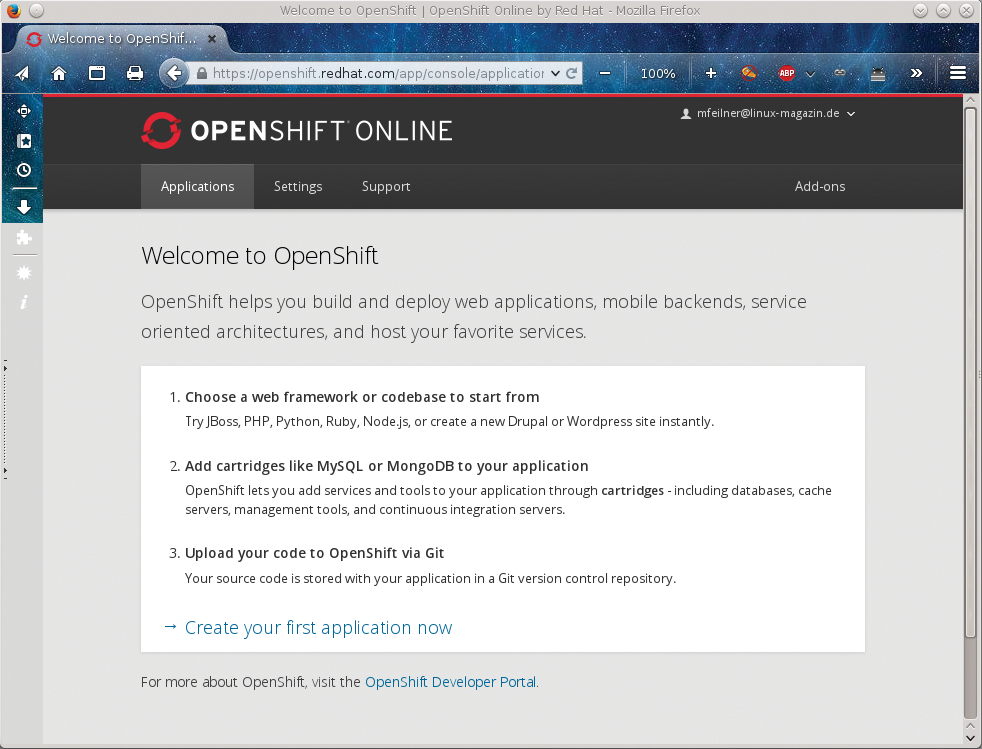This screenshot has width=982, height=749.
Task: Click the scrollbar down arrow
Action: [970, 737]
